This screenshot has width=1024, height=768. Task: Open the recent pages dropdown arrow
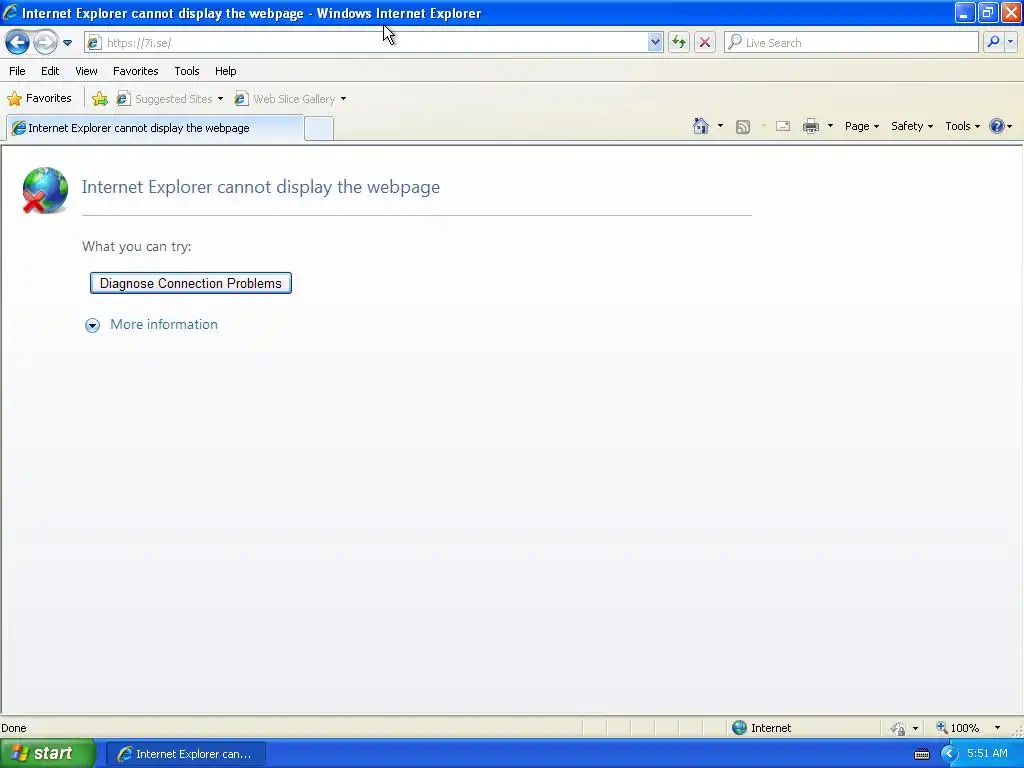[x=67, y=43]
